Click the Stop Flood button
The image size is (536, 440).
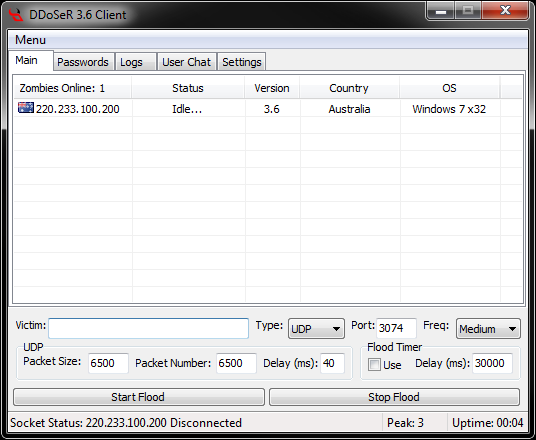394,397
